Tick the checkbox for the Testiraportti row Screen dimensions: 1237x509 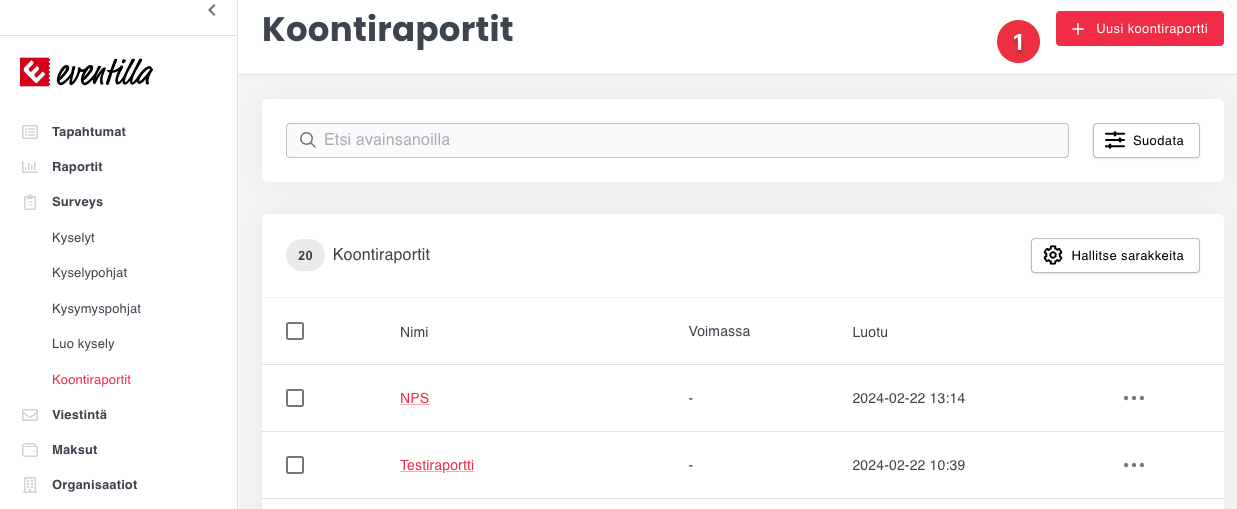tap(295, 465)
